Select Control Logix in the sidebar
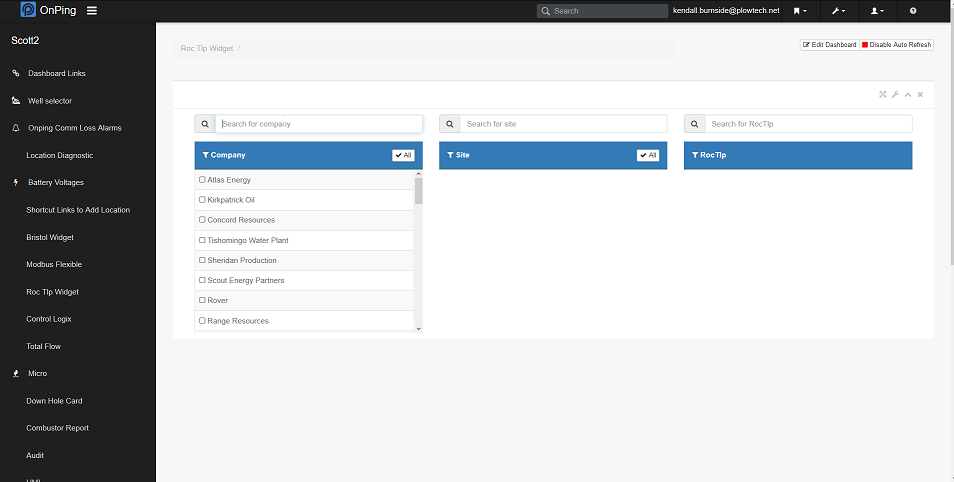The width and height of the screenshot is (954, 482). 49,319
